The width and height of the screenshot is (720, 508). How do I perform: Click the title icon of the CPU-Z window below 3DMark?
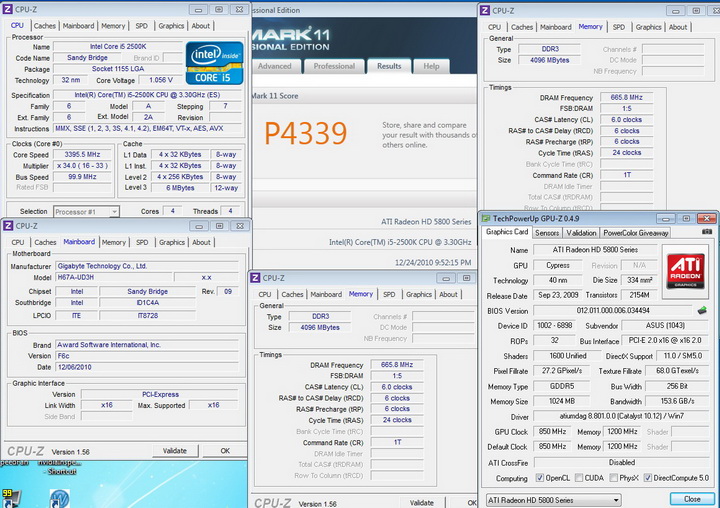[255, 278]
